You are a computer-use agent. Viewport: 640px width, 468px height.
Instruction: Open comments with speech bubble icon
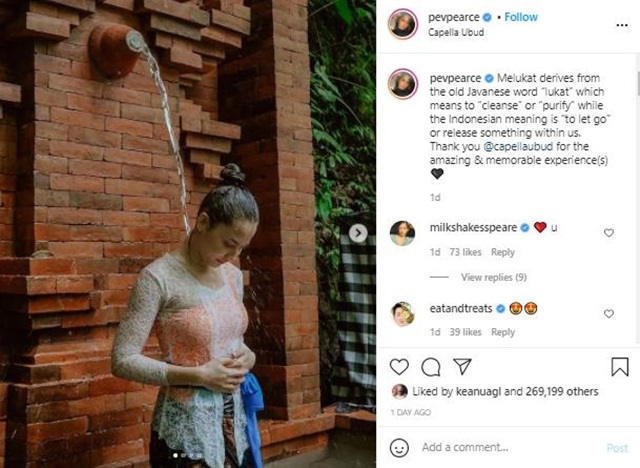431,367
